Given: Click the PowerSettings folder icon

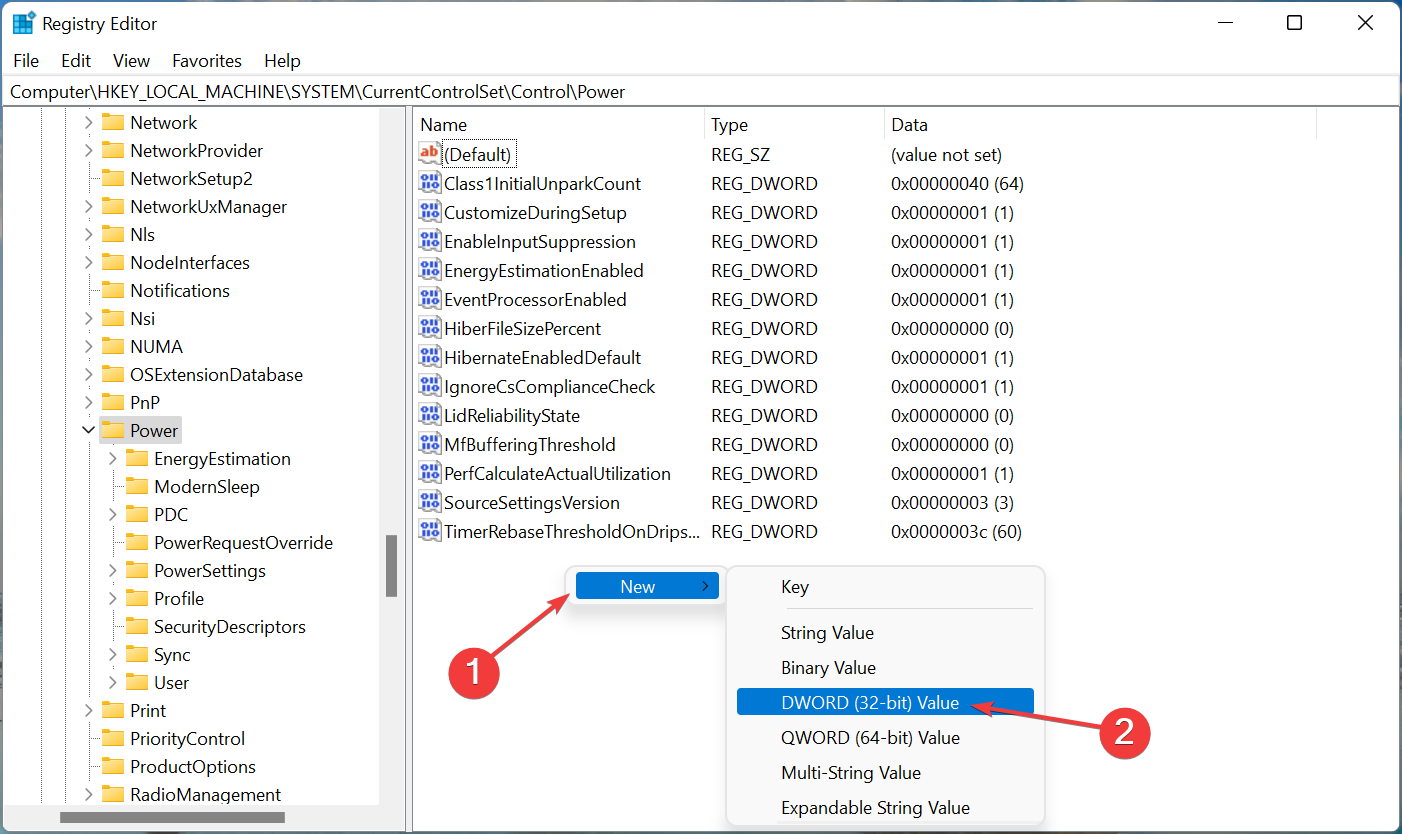Looking at the screenshot, I should tap(137, 571).
